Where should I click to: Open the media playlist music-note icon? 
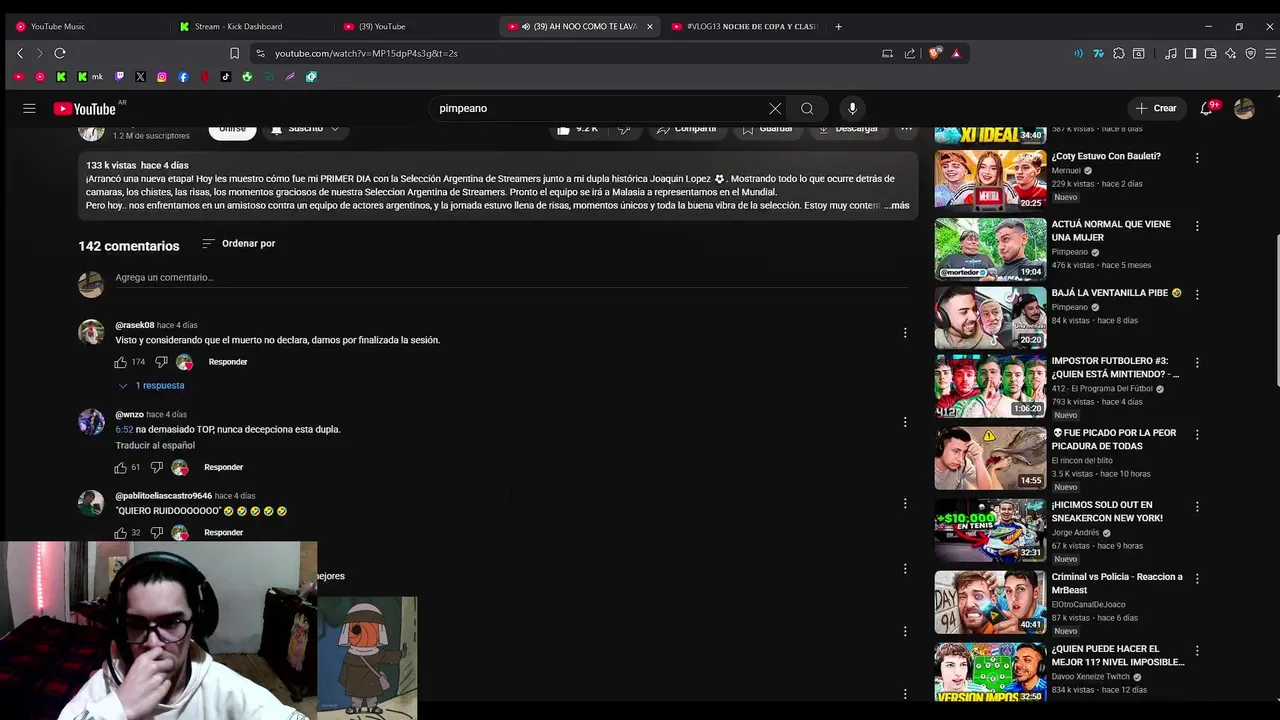1171,53
